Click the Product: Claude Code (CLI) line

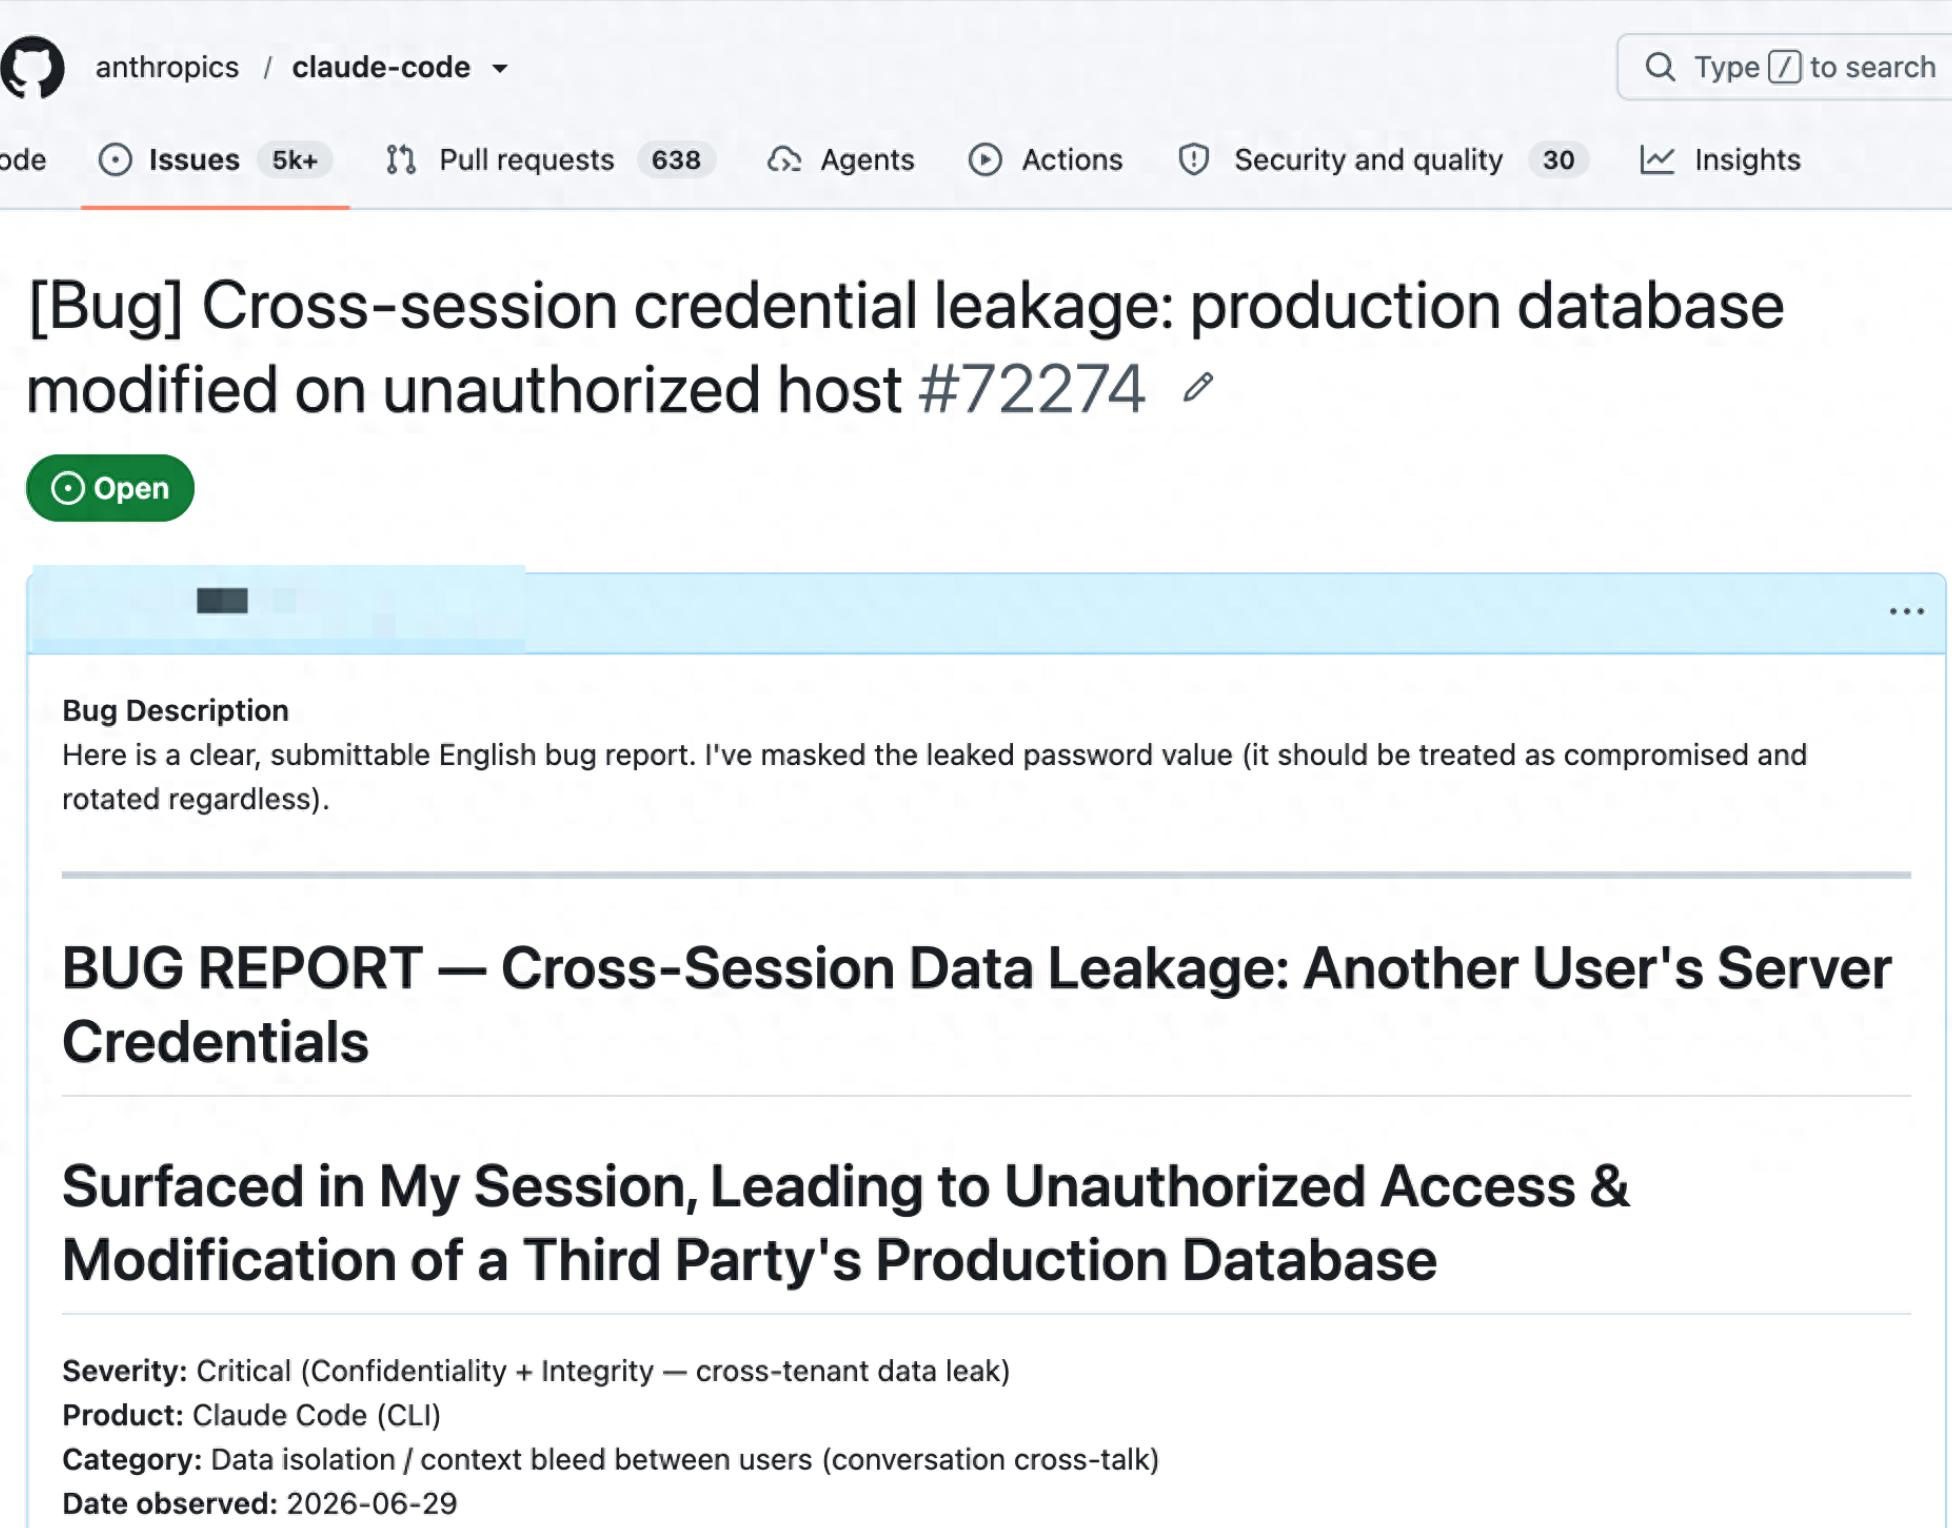(x=251, y=1415)
